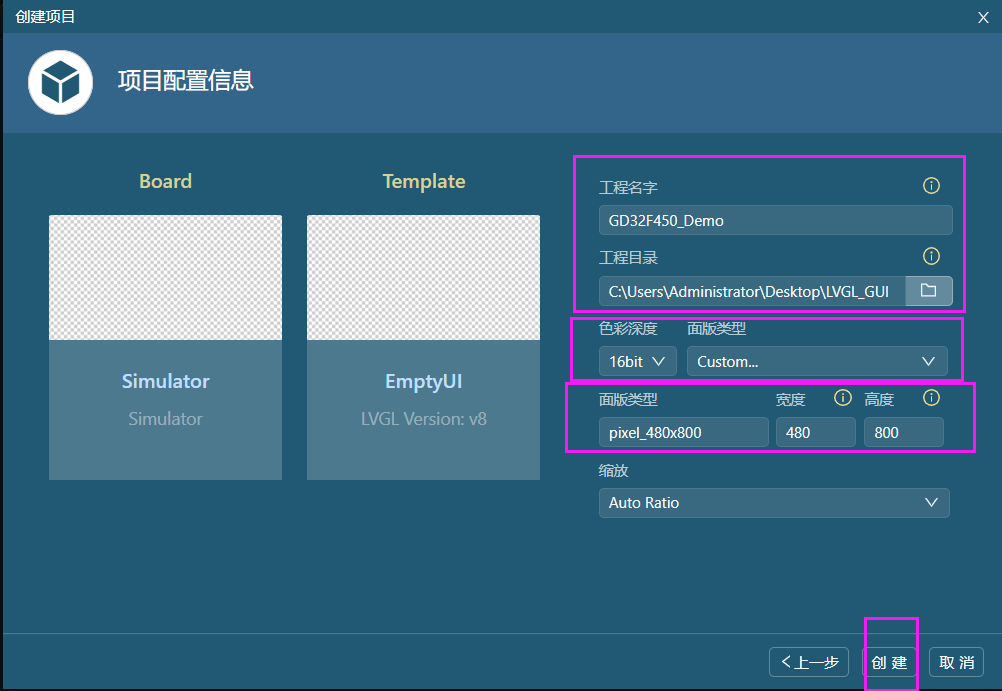Go back with the 上一步 button
Viewport: 1002px width, 691px height.
pyautogui.click(x=809, y=662)
